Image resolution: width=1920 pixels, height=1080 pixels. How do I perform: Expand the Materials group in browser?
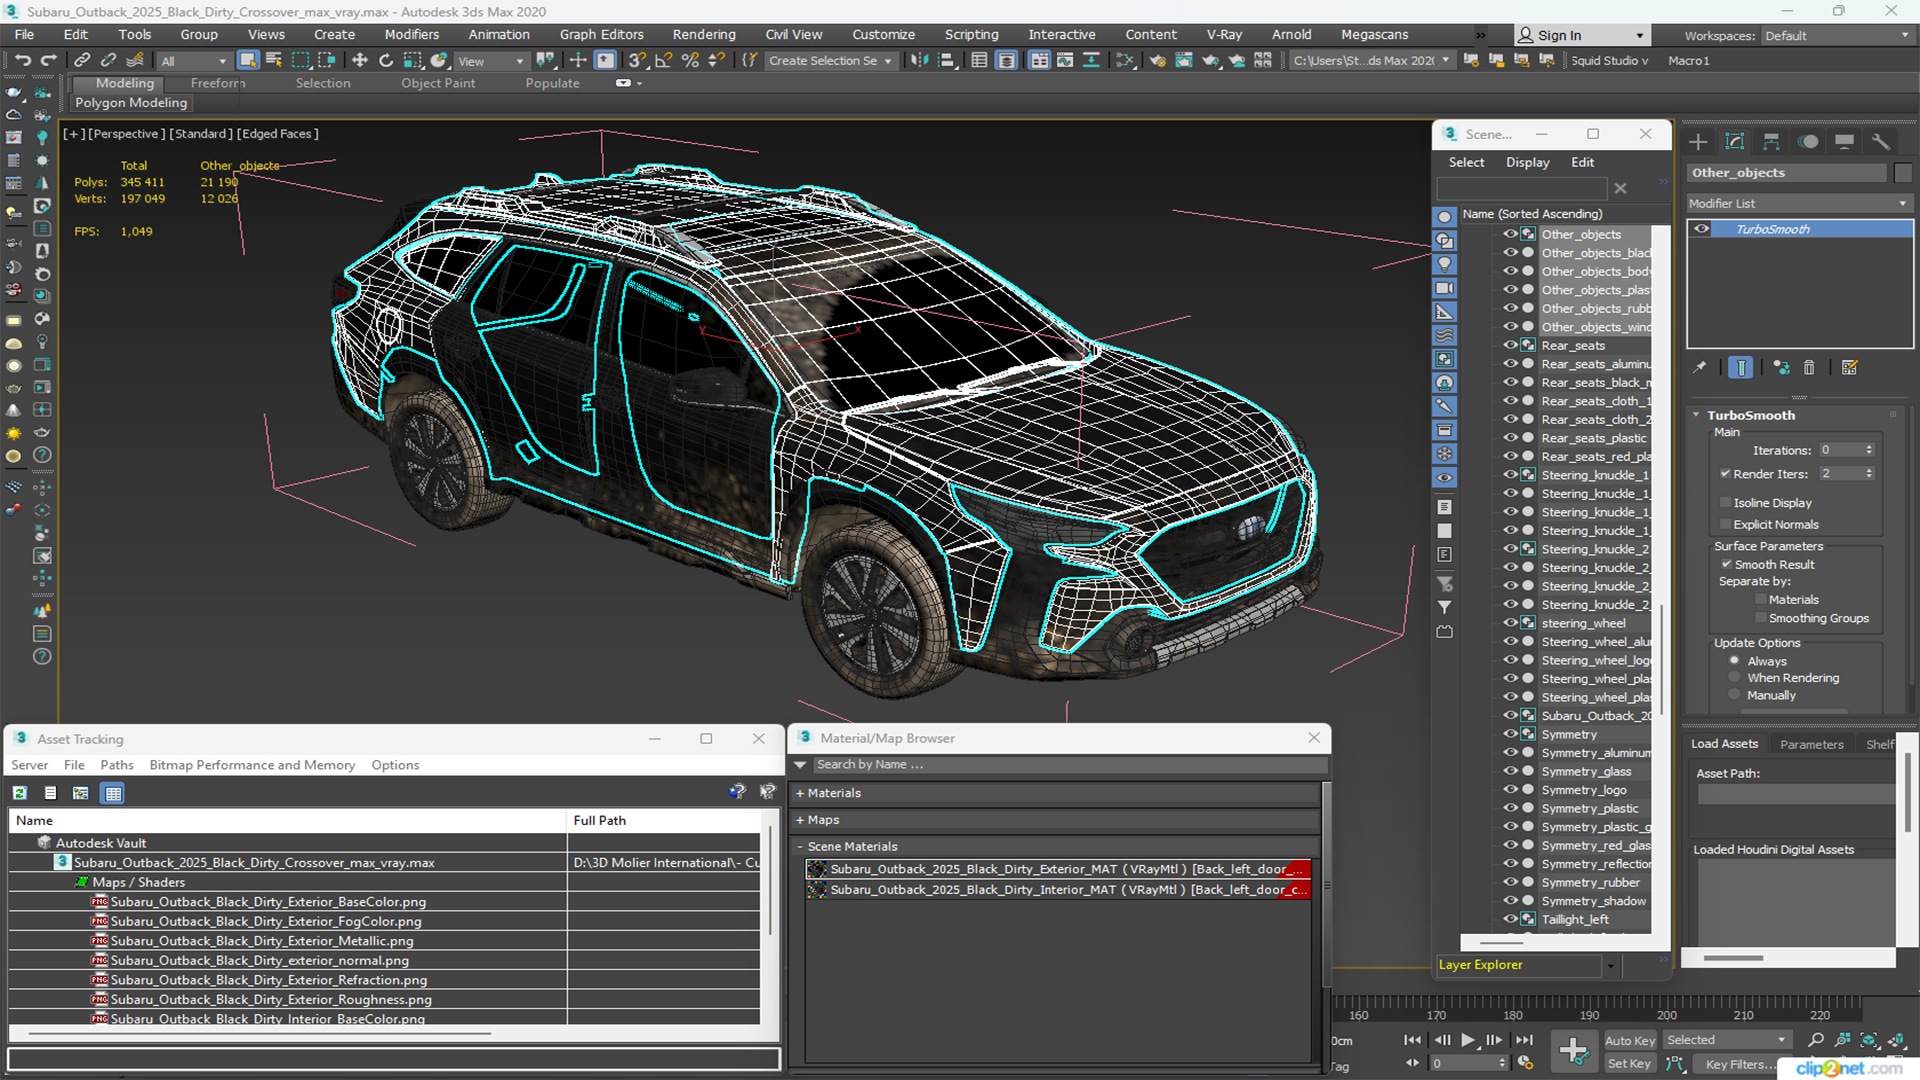(x=800, y=793)
